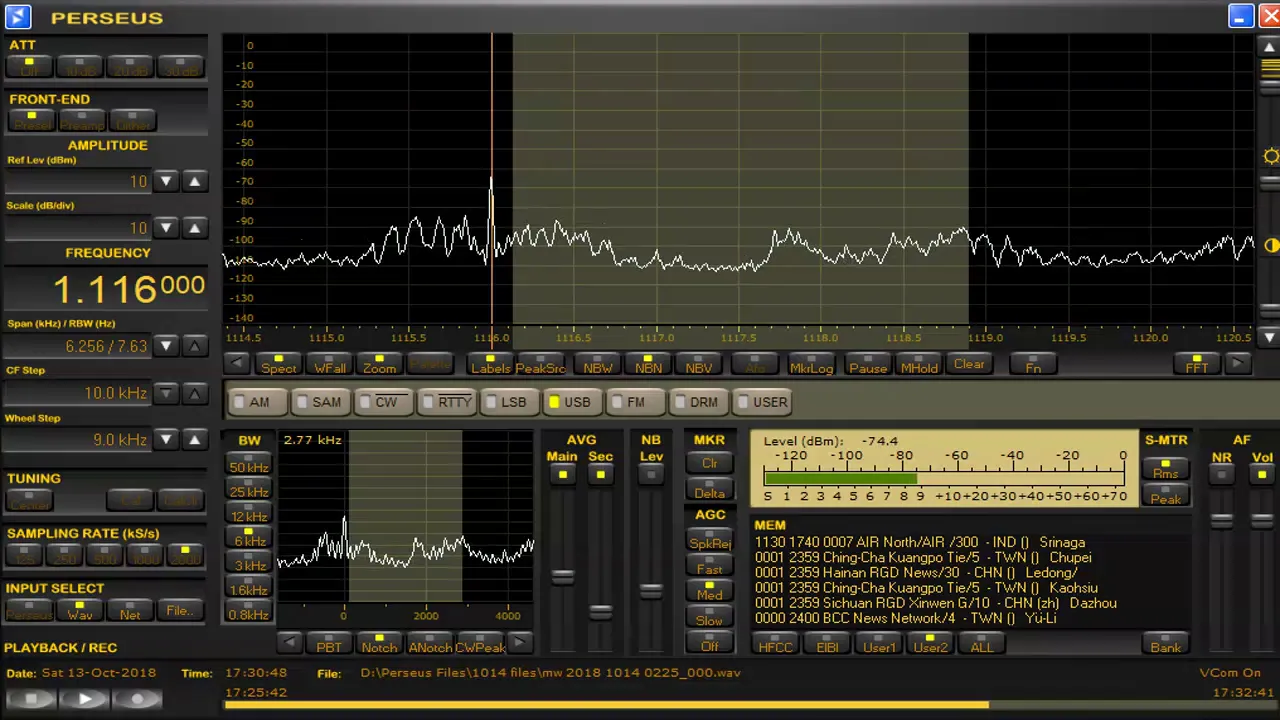This screenshot has height=720, width=1280.
Task: Enable the NBV noise blanker
Action: click(x=698, y=364)
